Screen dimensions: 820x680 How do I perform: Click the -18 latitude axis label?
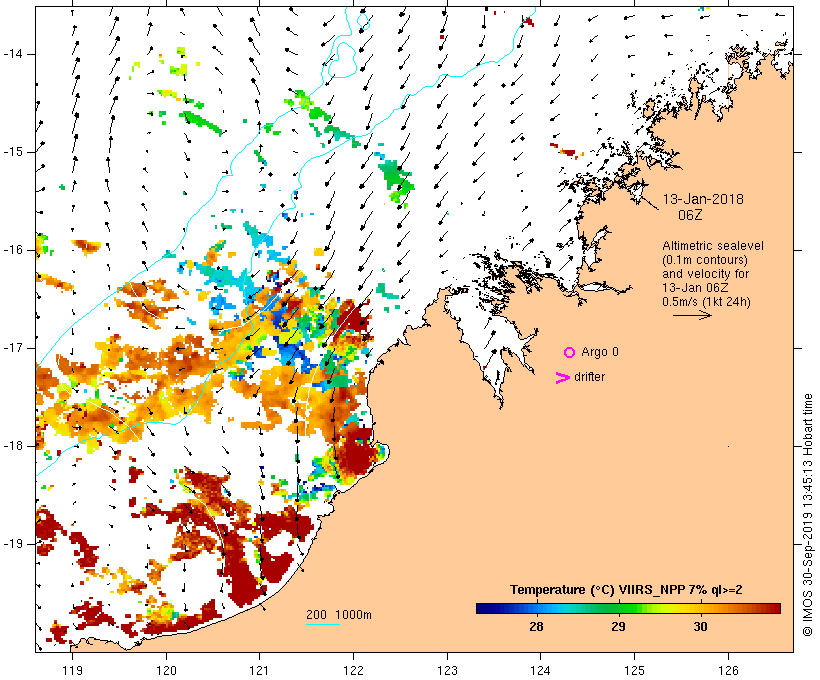click(13, 446)
